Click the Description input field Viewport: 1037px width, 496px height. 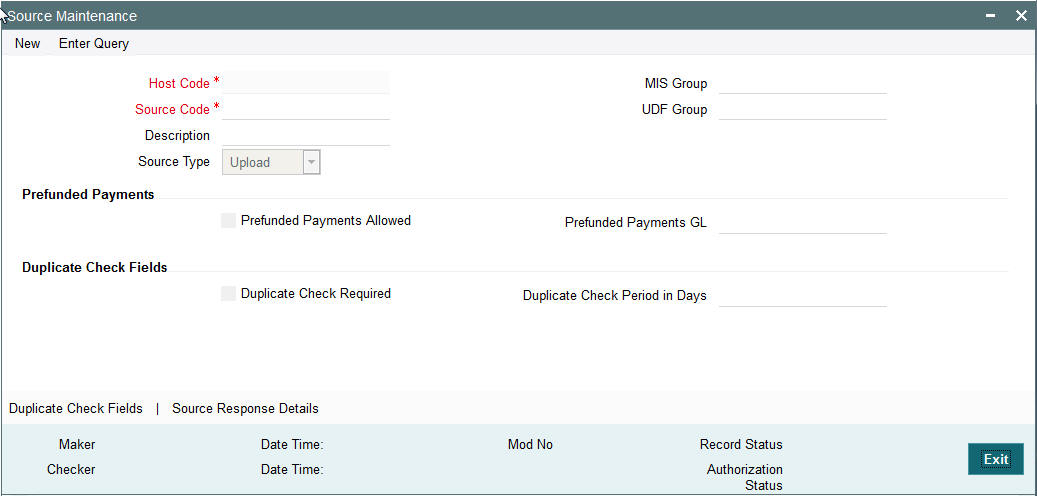pos(306,135)
